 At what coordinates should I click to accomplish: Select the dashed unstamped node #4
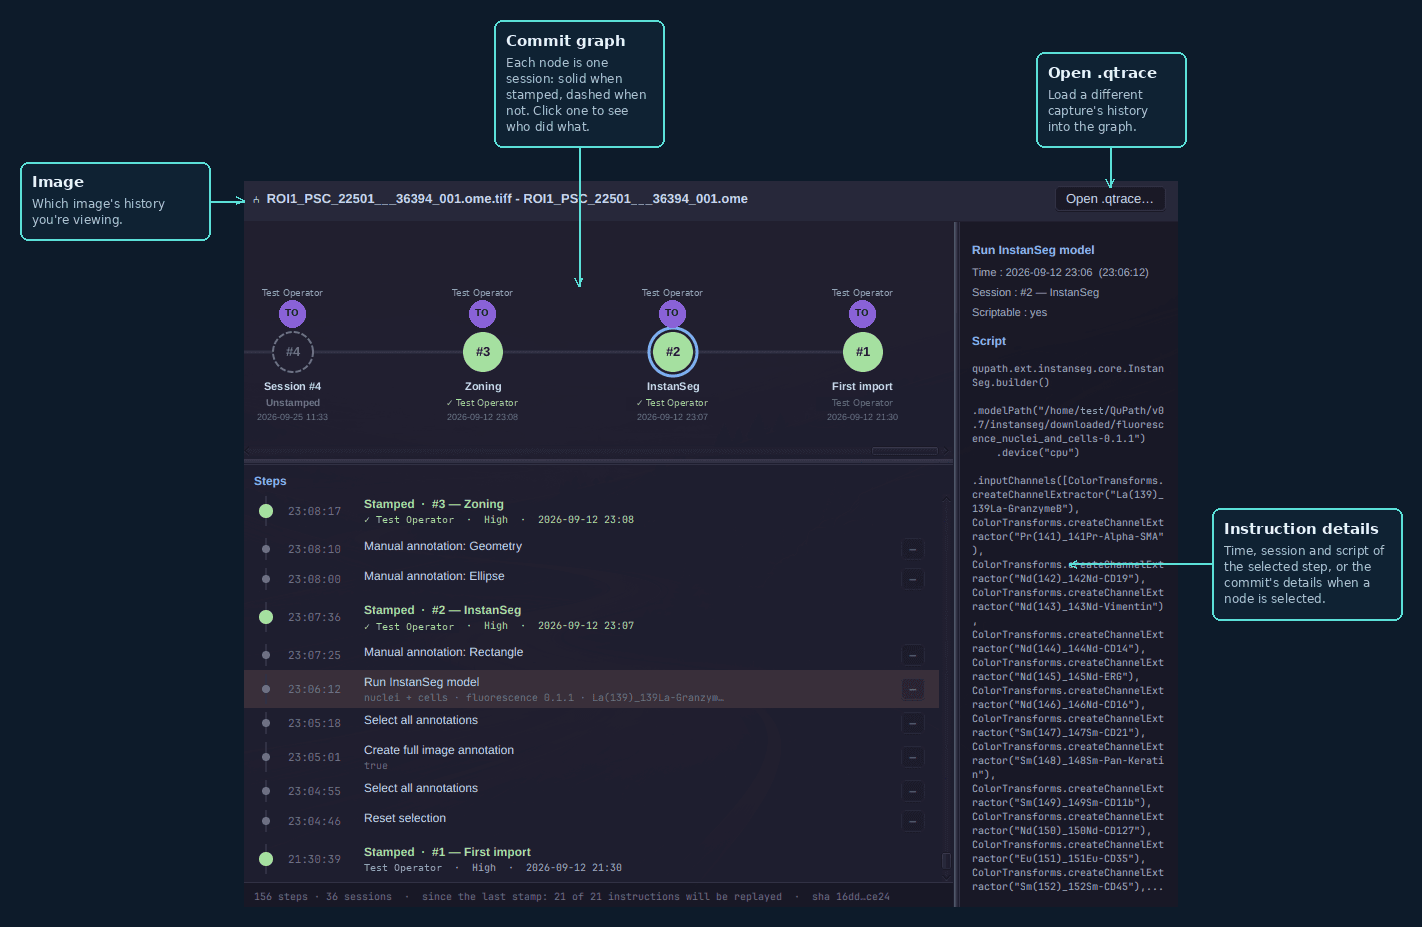[x=293, y=352]
